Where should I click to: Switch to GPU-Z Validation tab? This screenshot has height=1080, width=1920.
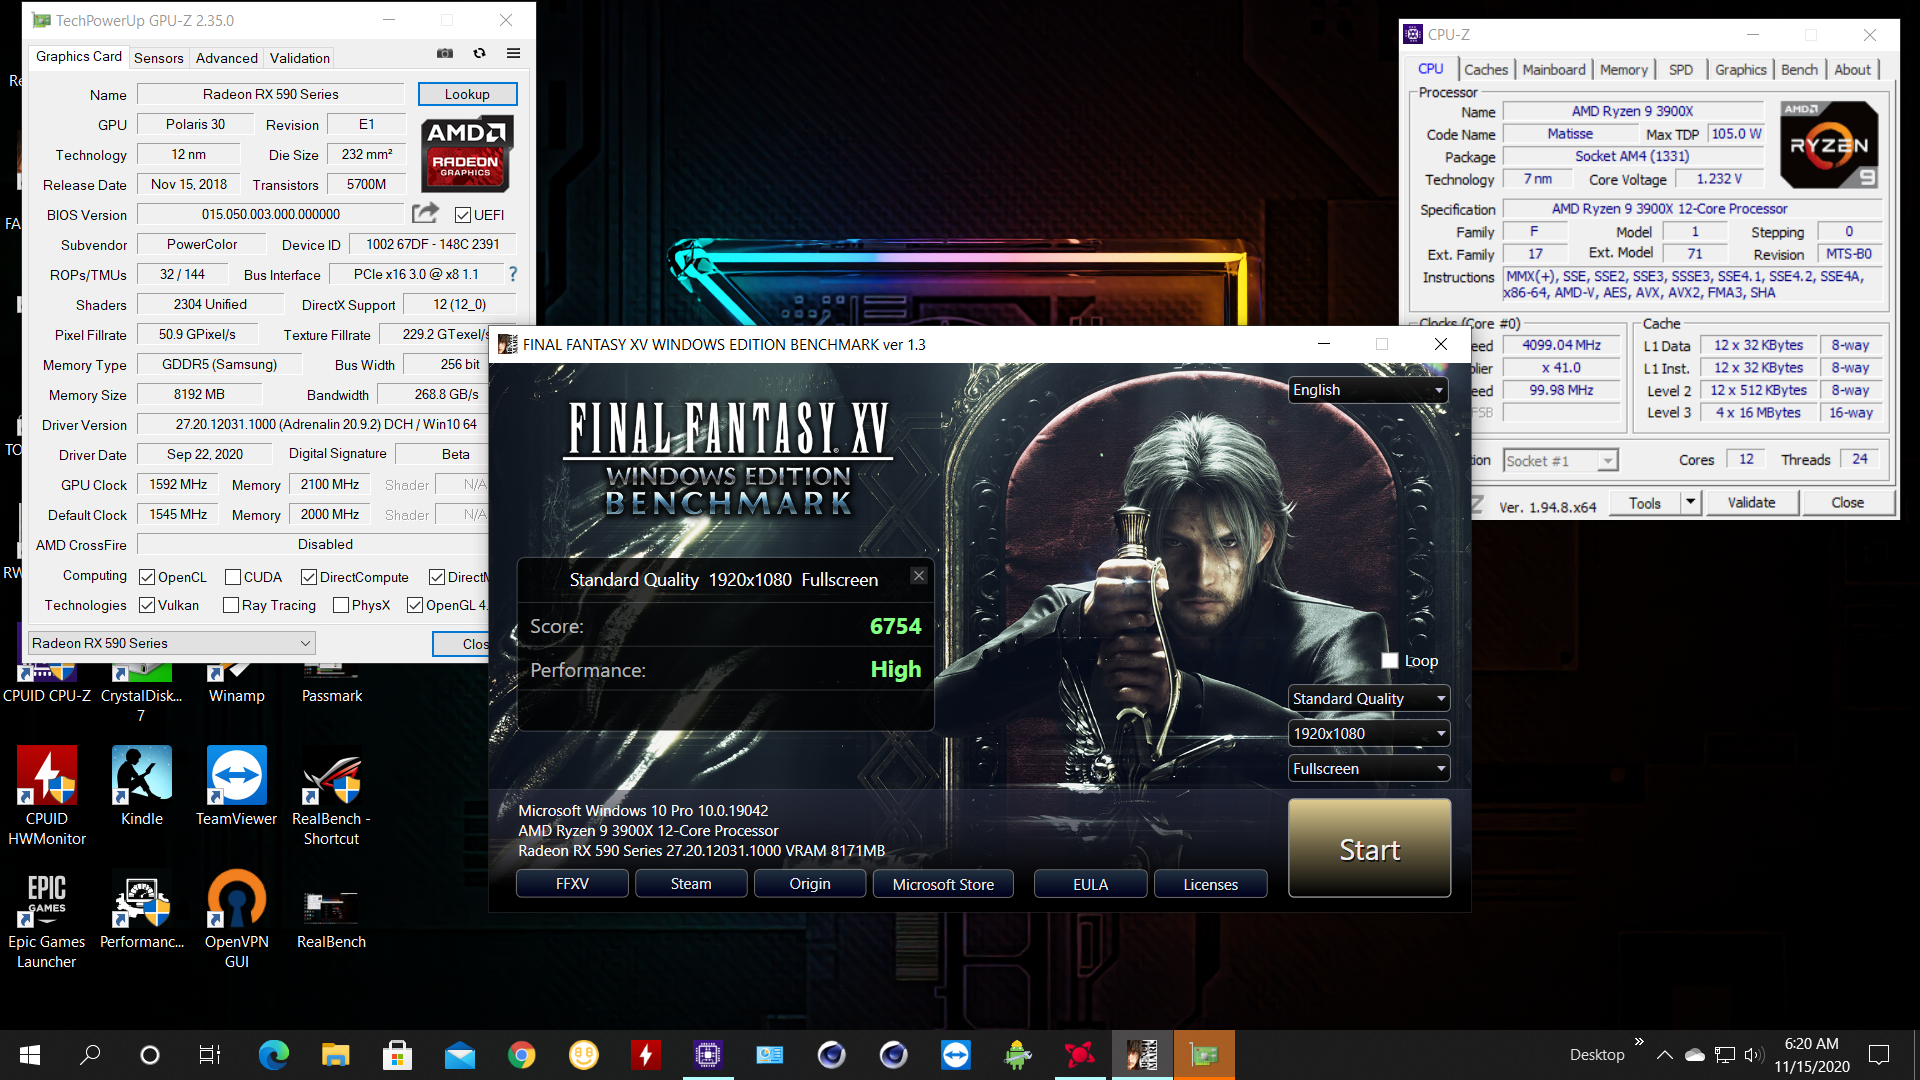click(300, 58)
